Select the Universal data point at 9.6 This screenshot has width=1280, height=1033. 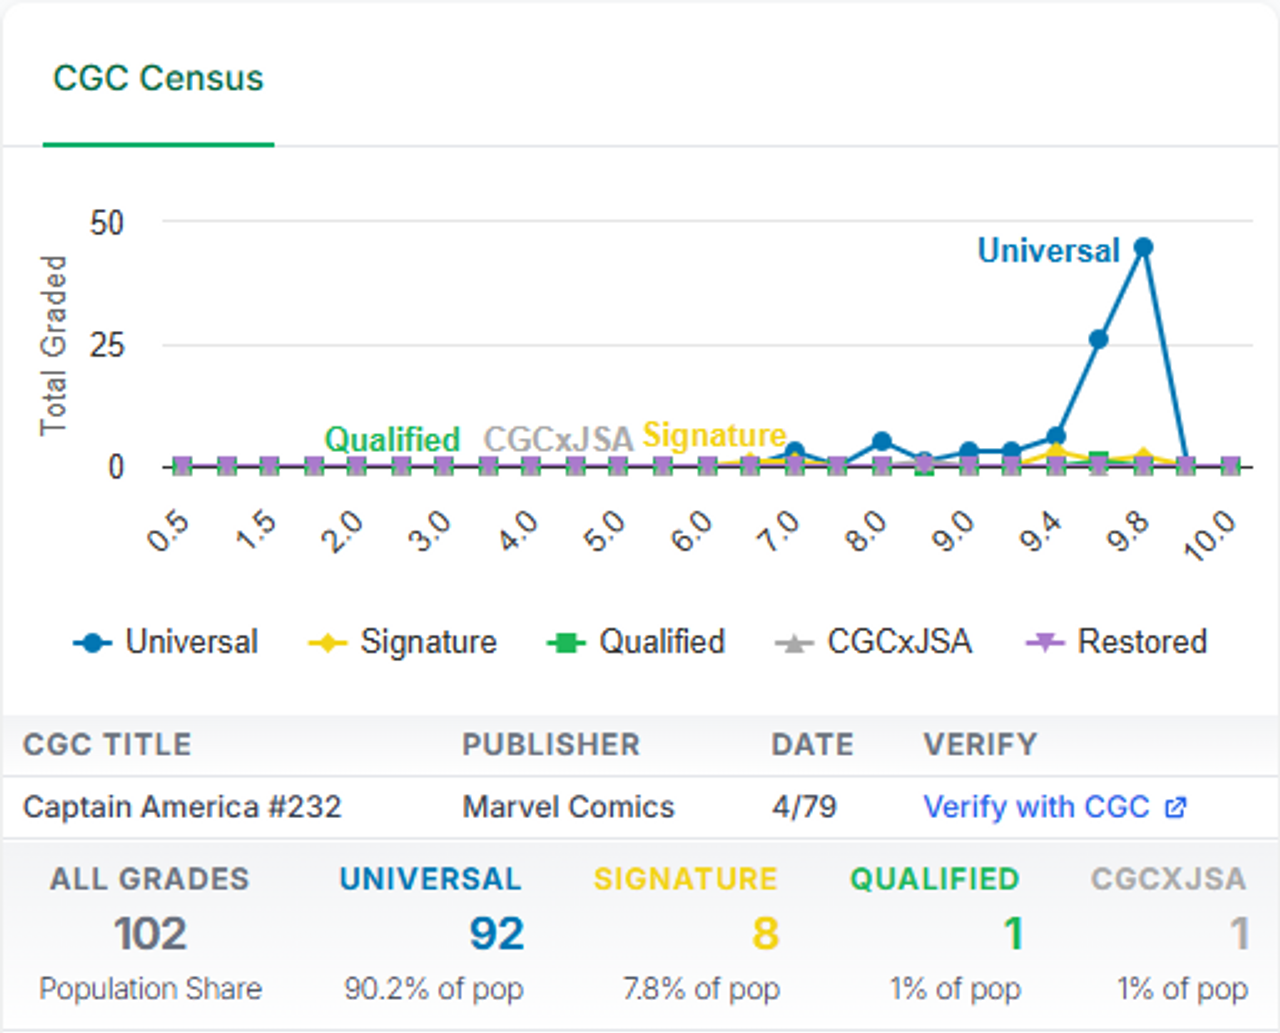click(x=1099, y=339)
